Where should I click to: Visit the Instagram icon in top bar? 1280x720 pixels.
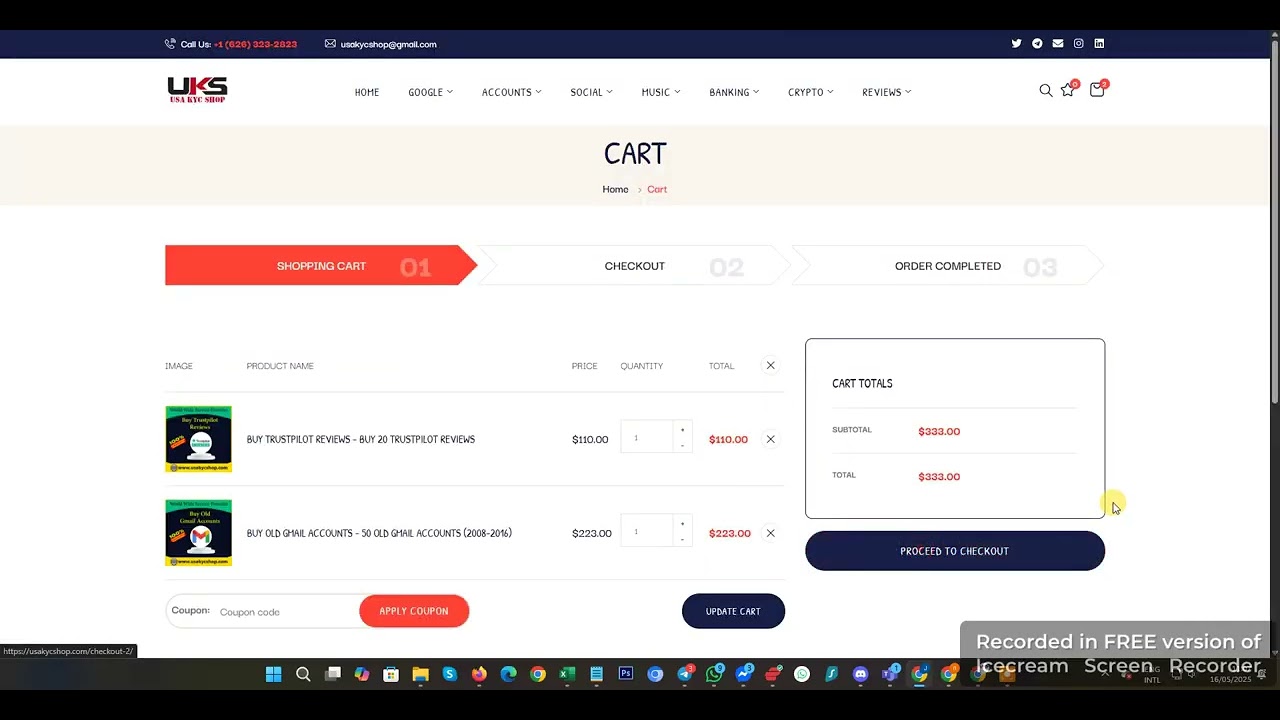1078,43
